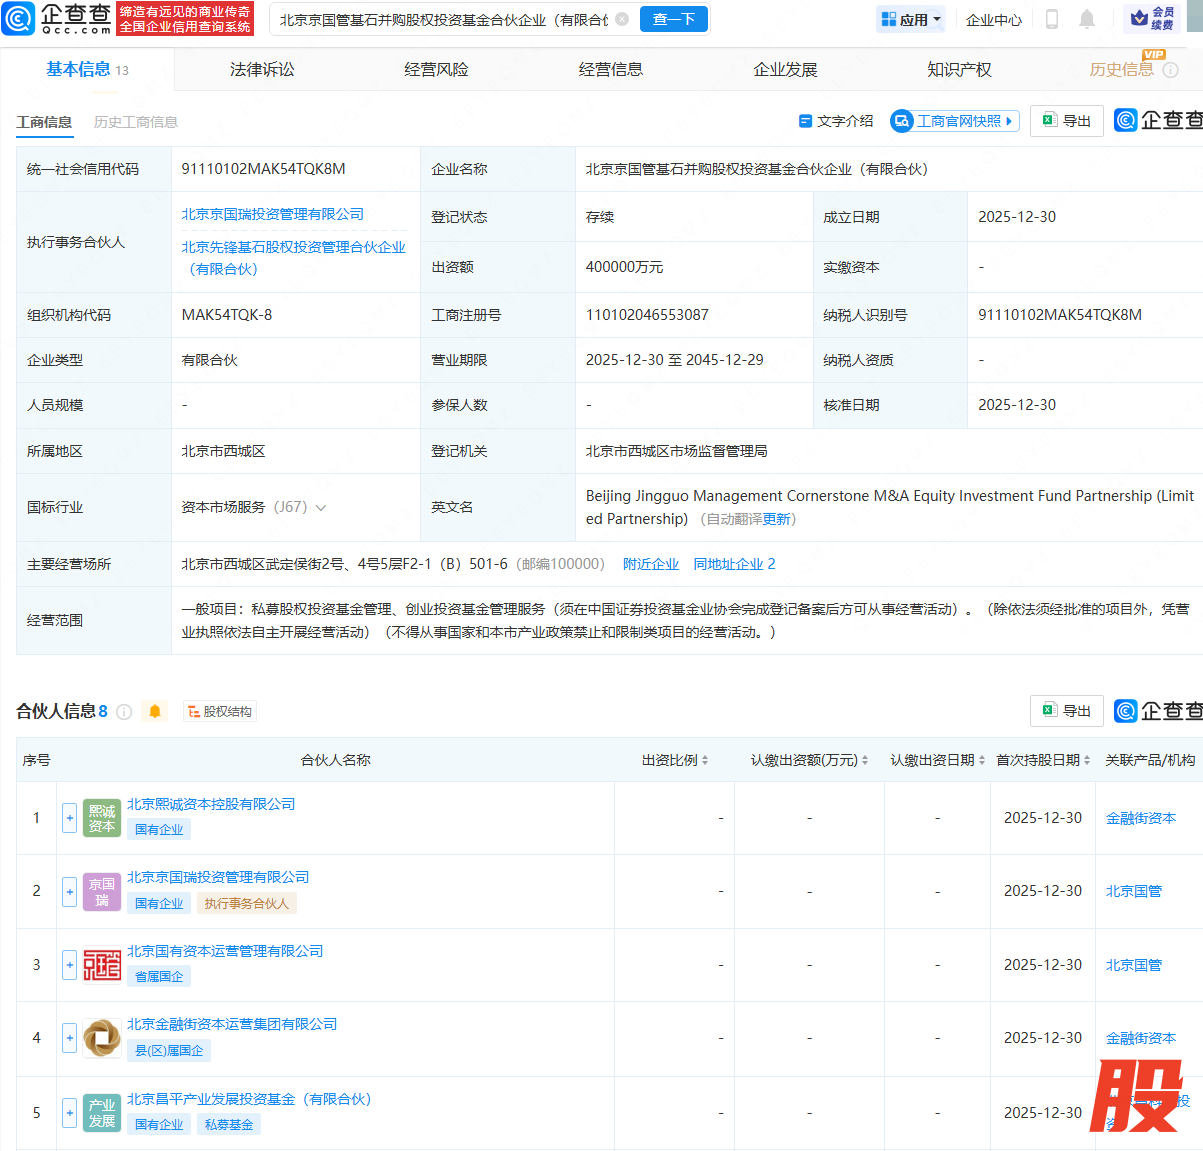
Task: Click the info icon beside 合伙人信息
Action: (124, 712)
